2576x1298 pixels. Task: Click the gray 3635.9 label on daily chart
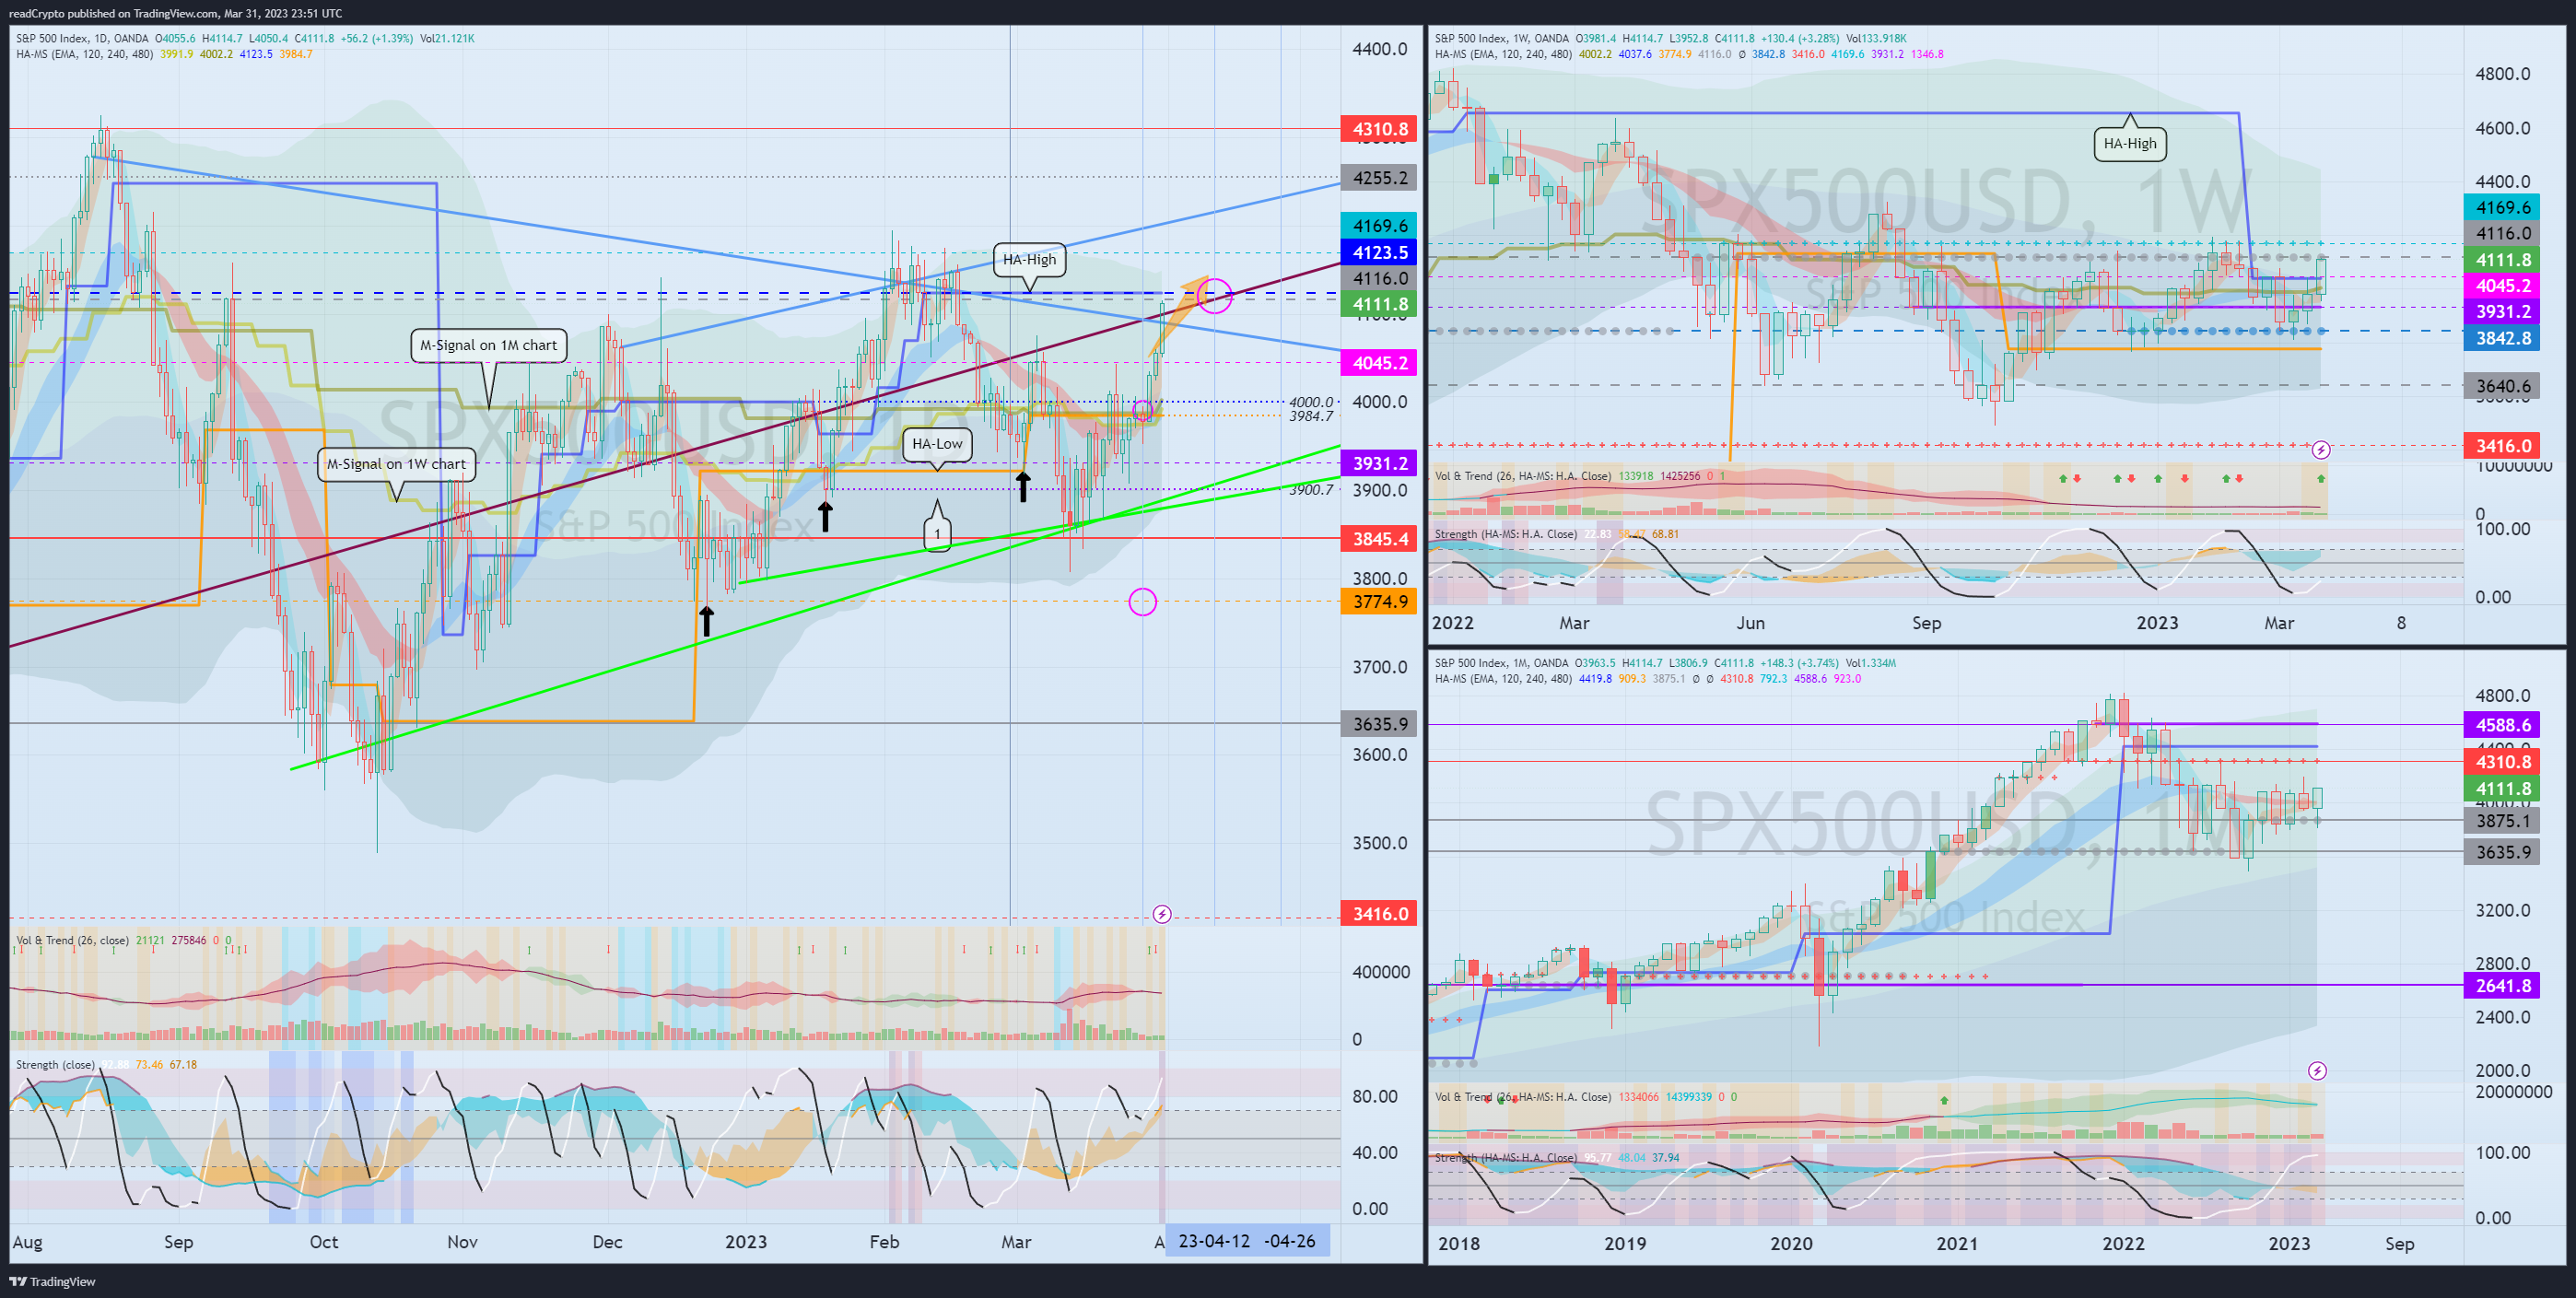coord(1379,724)
